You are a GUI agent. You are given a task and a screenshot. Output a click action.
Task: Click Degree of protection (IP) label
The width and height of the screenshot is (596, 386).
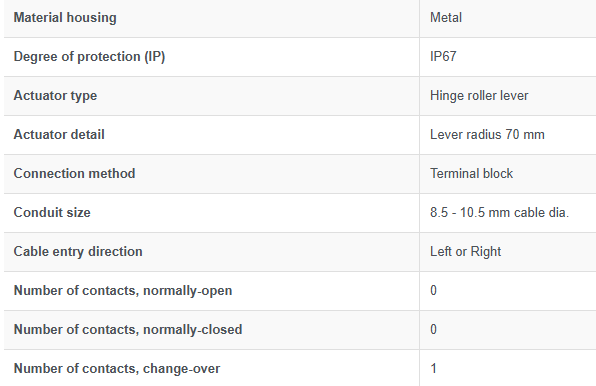(x=89, y=57)
